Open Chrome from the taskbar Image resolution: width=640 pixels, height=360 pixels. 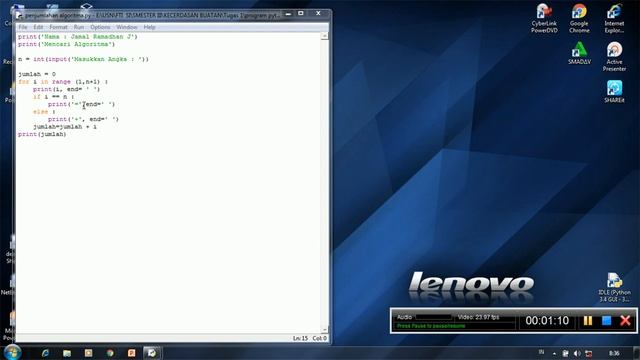[x=110, y=353]
